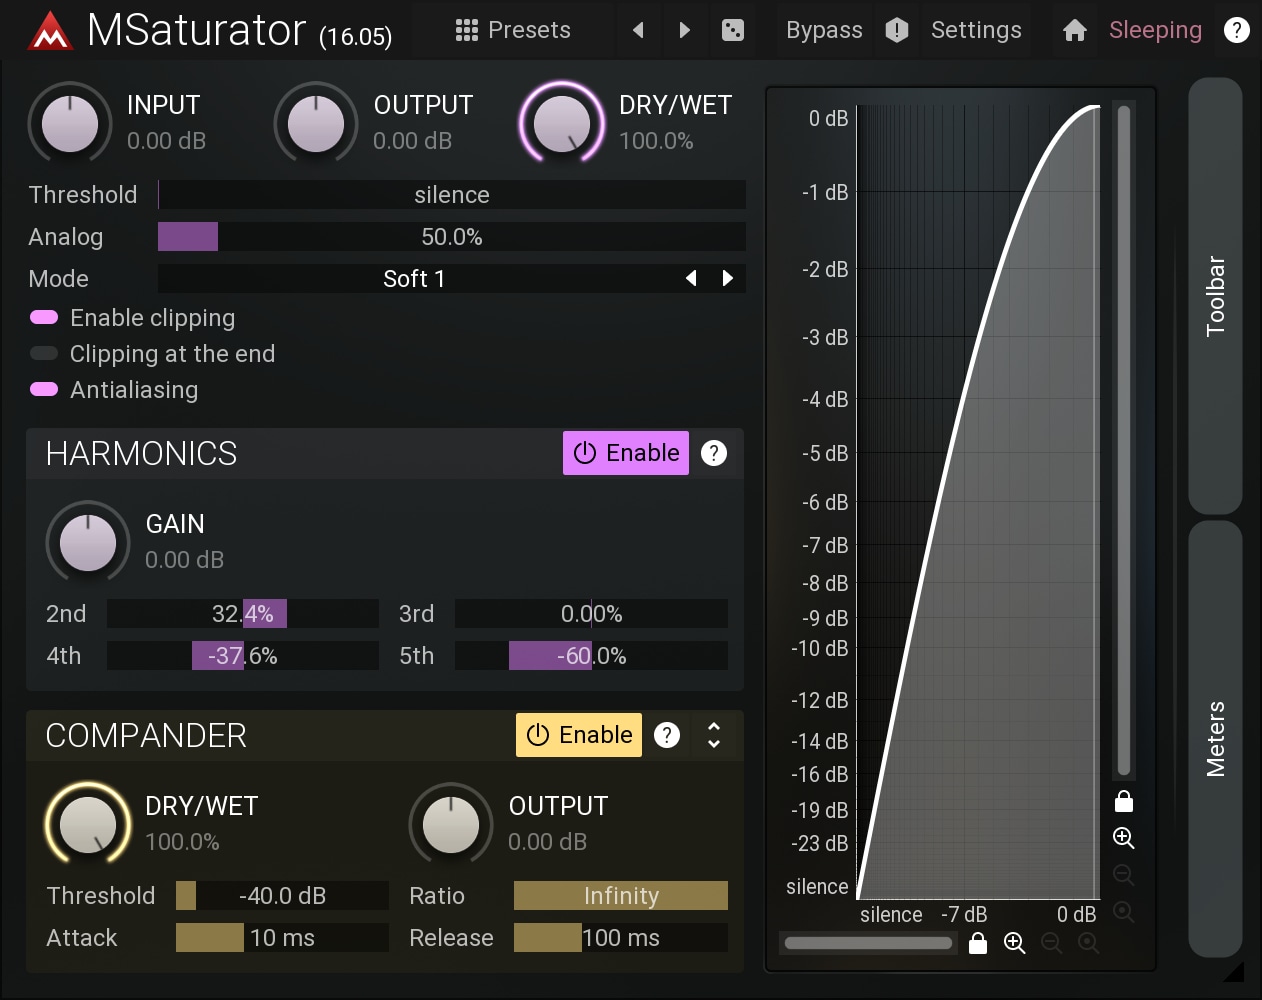The width and height of the screenshot is (1262, 1000).
Task: Click the Release 100 ms slider
Action: [621, 938]
